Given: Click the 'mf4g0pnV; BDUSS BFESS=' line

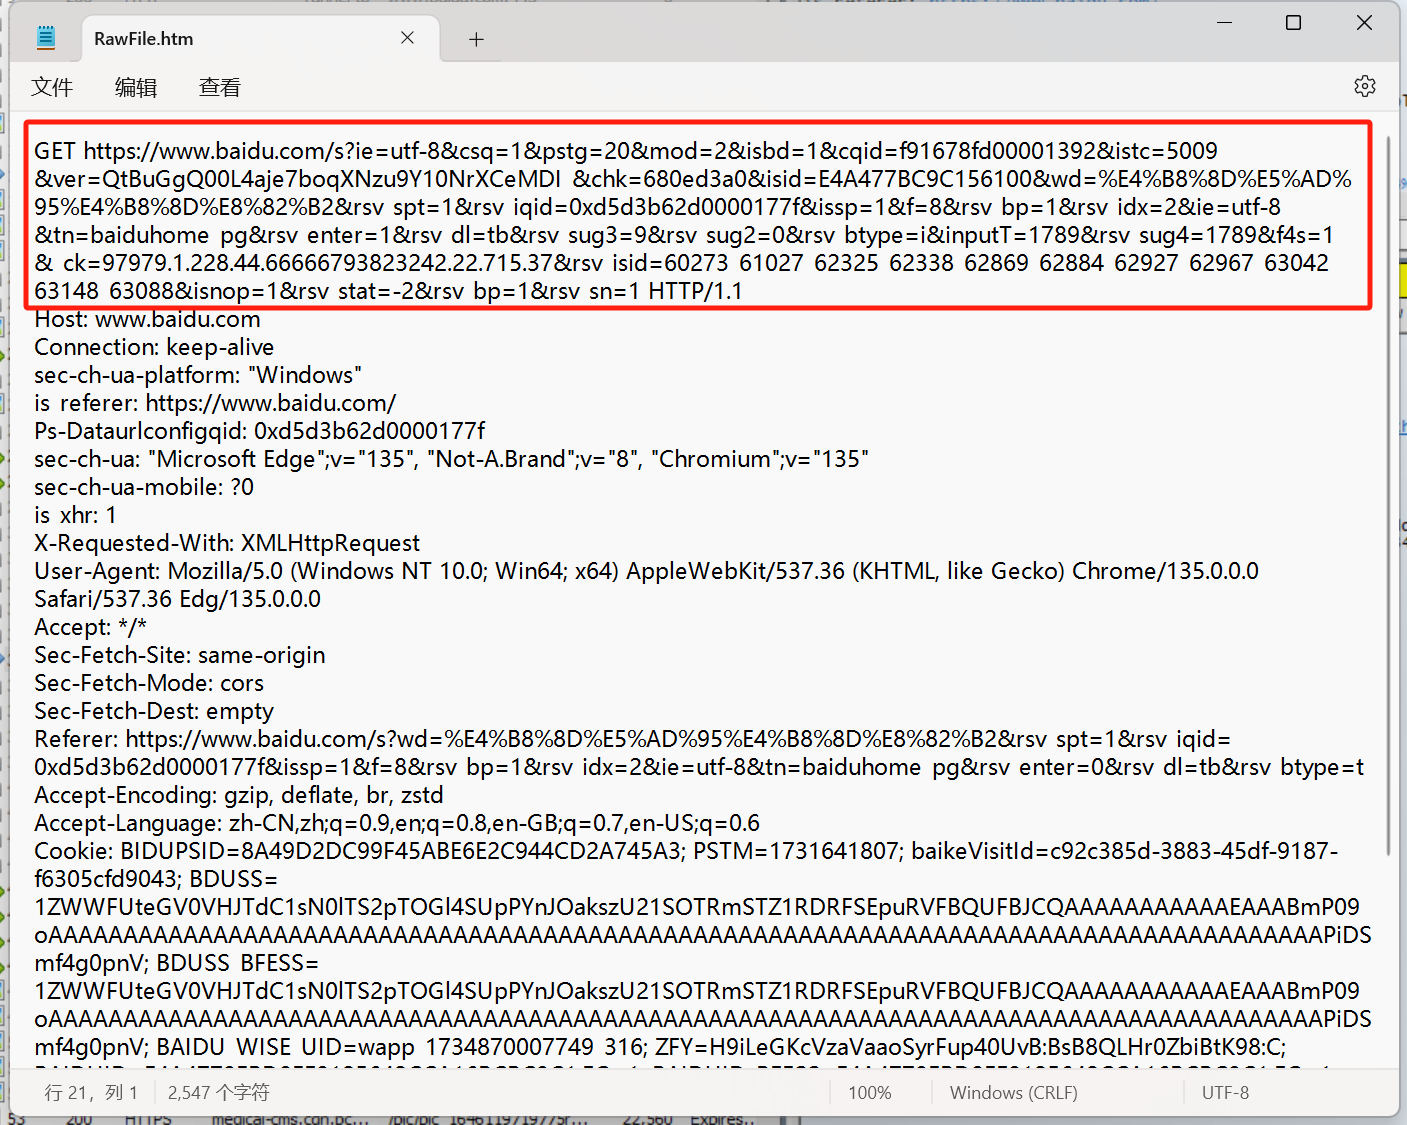Looking at the screenshot, I should click(176, 963).
